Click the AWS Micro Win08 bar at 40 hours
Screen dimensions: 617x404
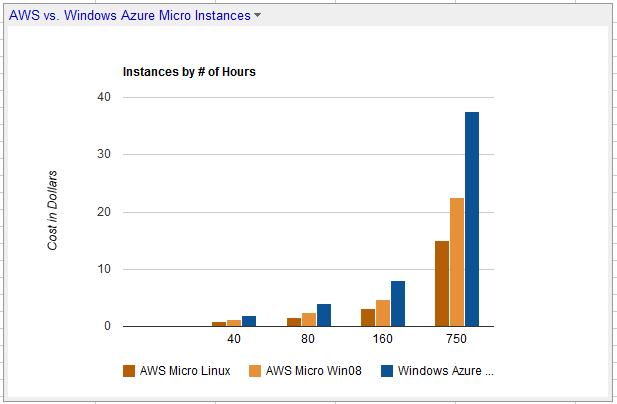click(x=234, y=323)
